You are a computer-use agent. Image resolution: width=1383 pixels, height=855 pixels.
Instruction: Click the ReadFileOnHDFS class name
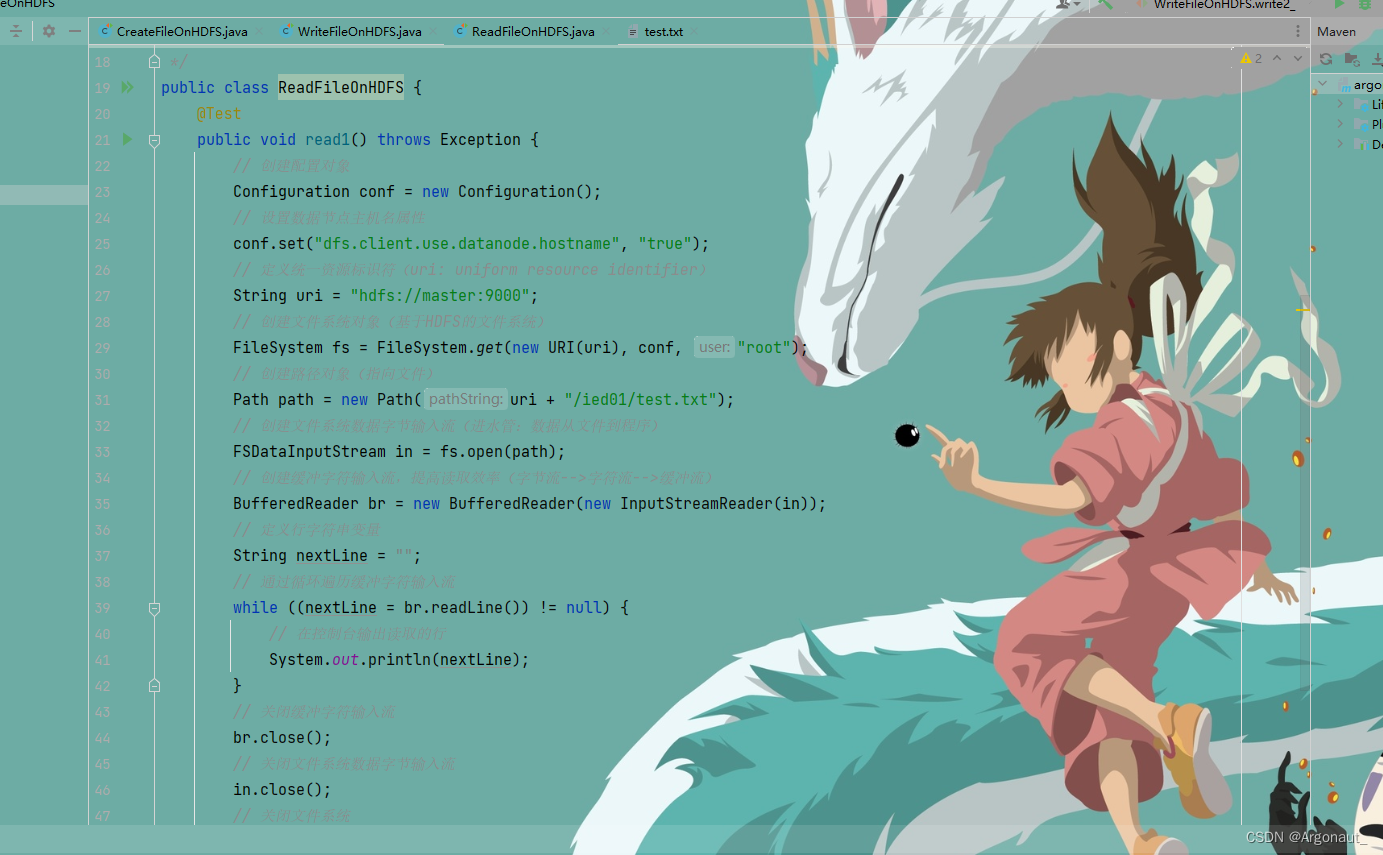(341, 88)
